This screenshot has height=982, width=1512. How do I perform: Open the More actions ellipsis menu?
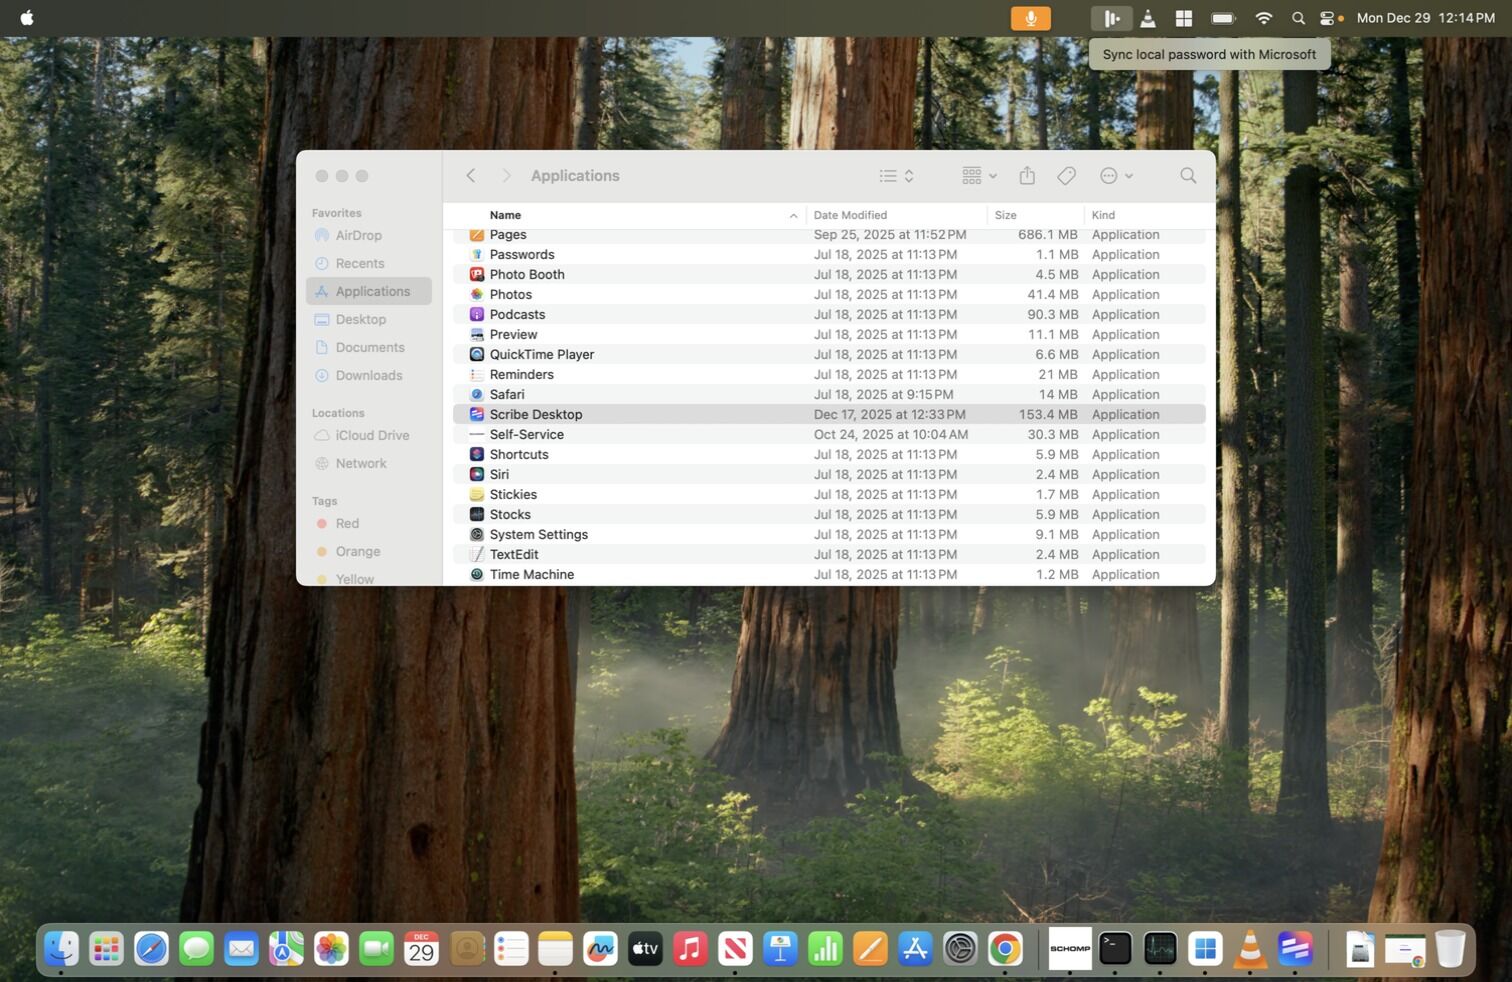point(1116,176)
